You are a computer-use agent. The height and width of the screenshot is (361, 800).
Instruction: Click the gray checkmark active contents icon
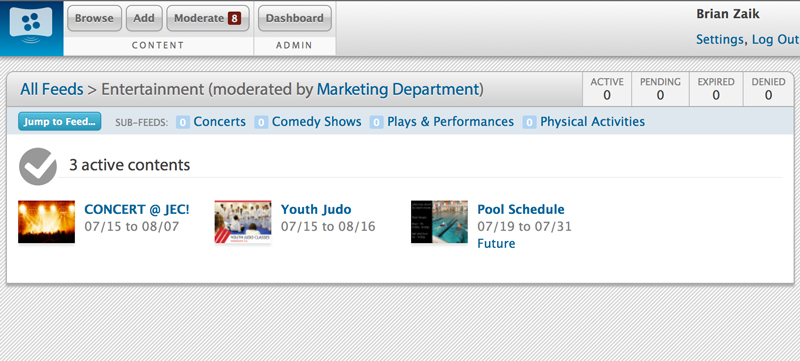(x=38, y=166)
